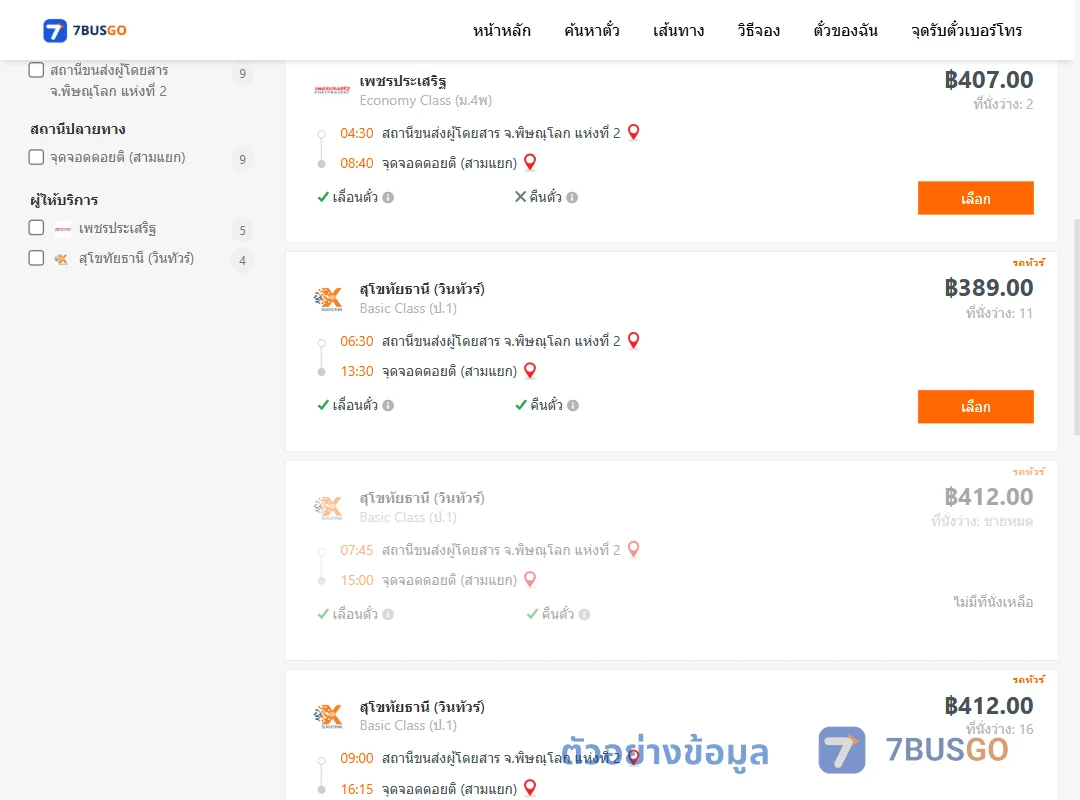
Task: Click the เพชรประเสริฐ logo on the ฿407.00 card
Action: (x=332, y=90)
